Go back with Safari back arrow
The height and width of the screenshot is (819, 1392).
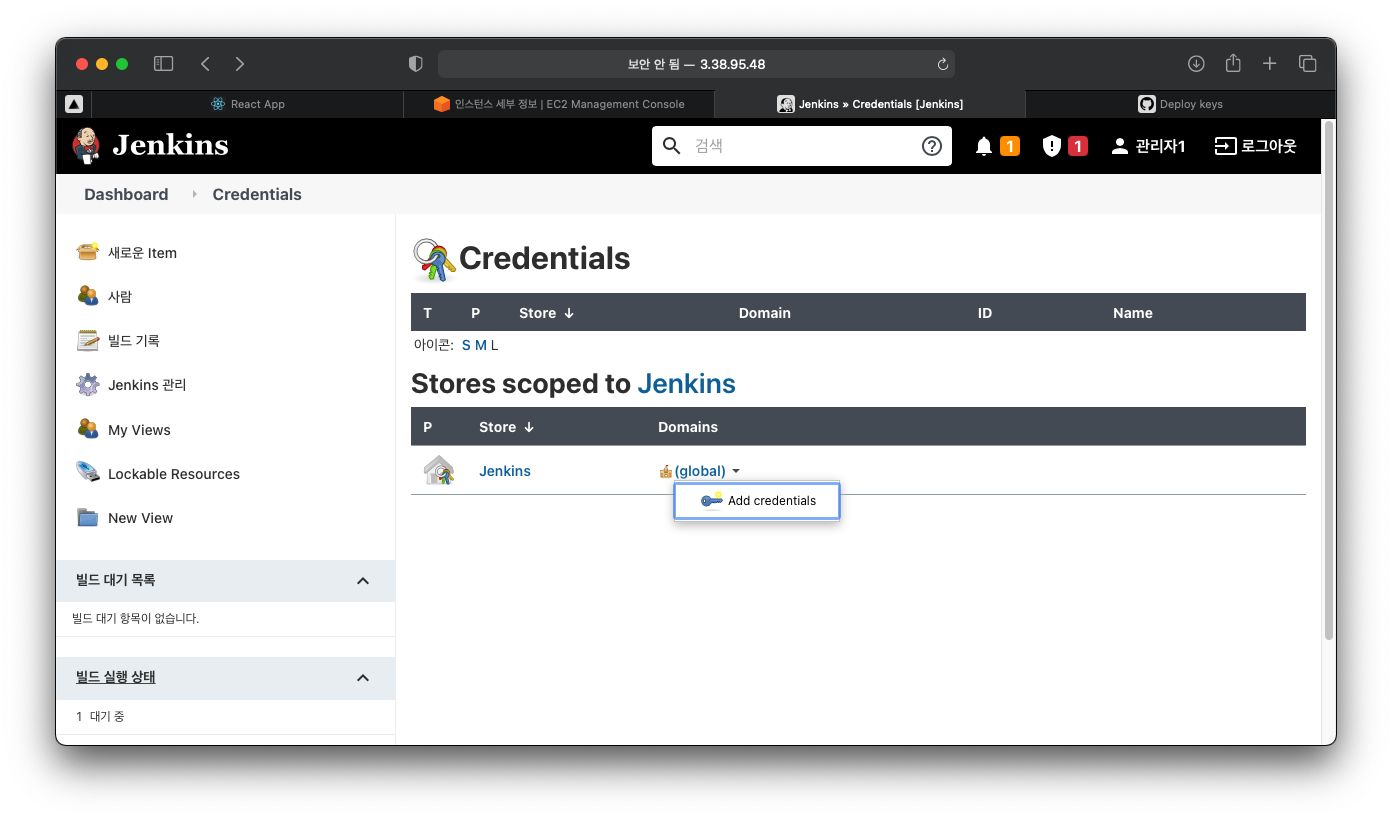pos(205,64)
